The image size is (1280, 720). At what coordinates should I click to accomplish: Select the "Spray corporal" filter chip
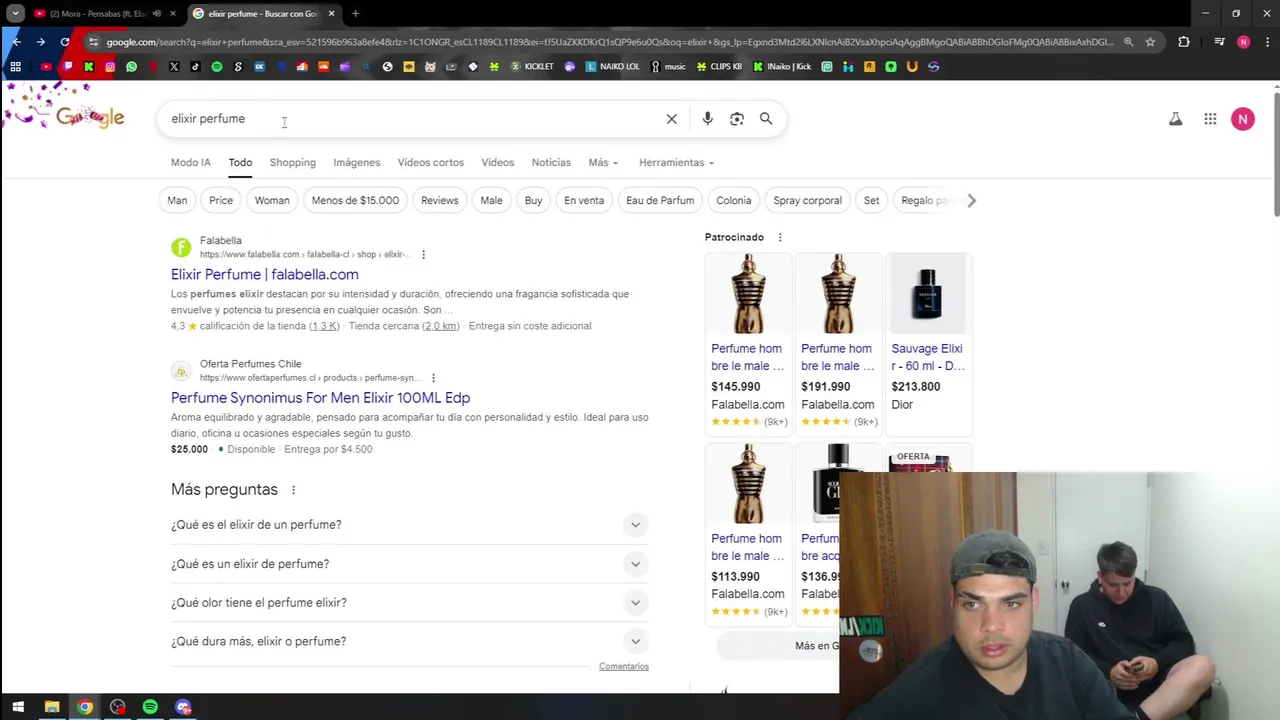point(807,200)
